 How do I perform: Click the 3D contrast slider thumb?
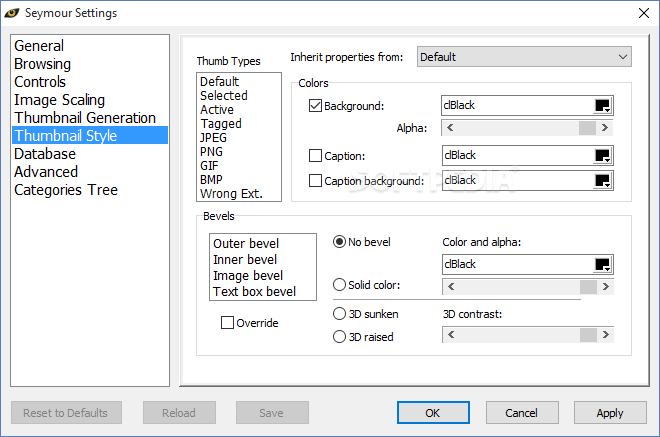point(588,335)
